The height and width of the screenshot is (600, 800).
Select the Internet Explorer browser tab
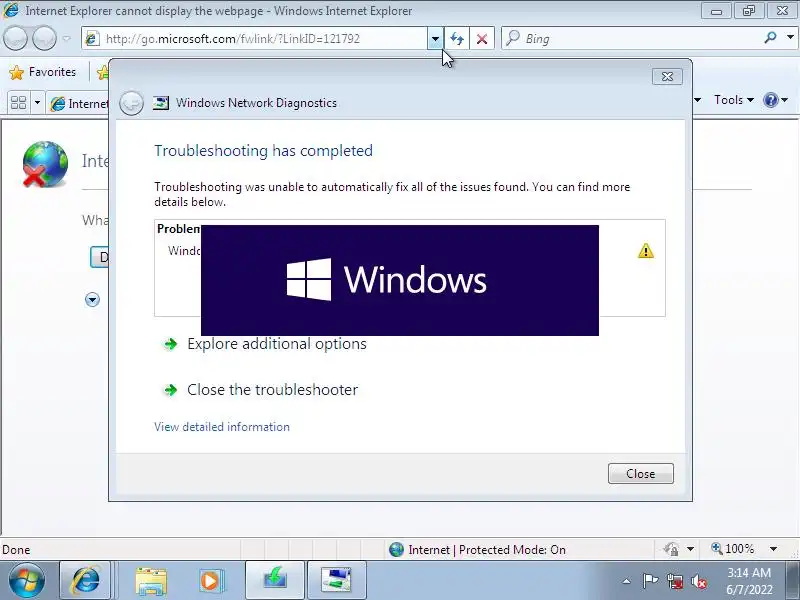click(x=78, y=104)
